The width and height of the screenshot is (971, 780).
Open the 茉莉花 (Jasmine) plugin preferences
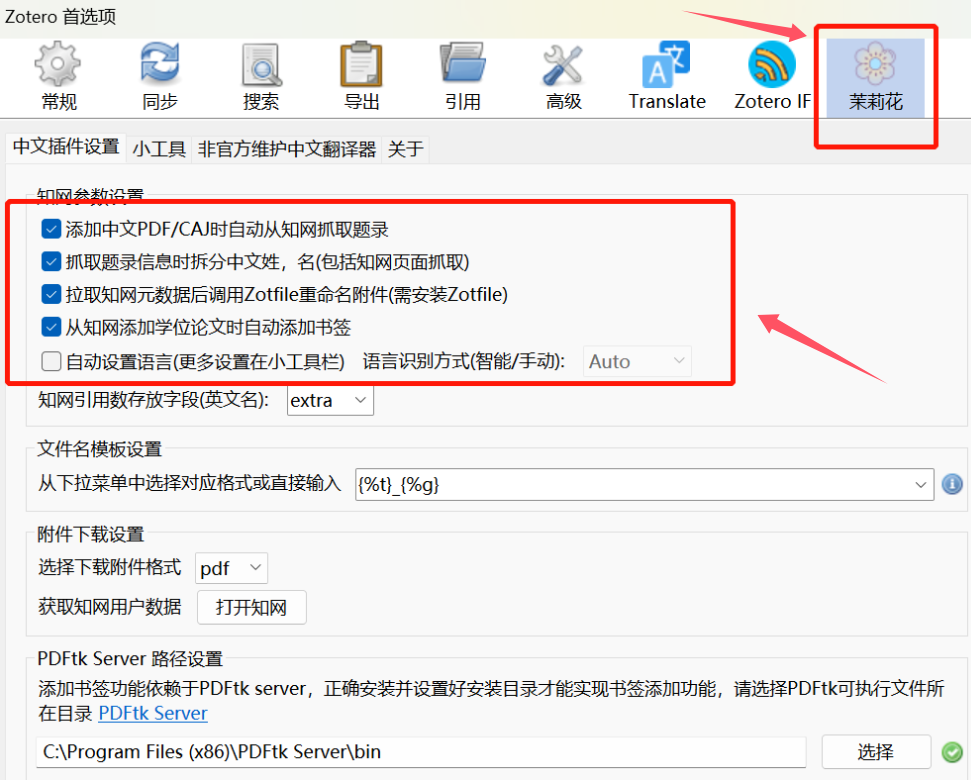(875, 77)
